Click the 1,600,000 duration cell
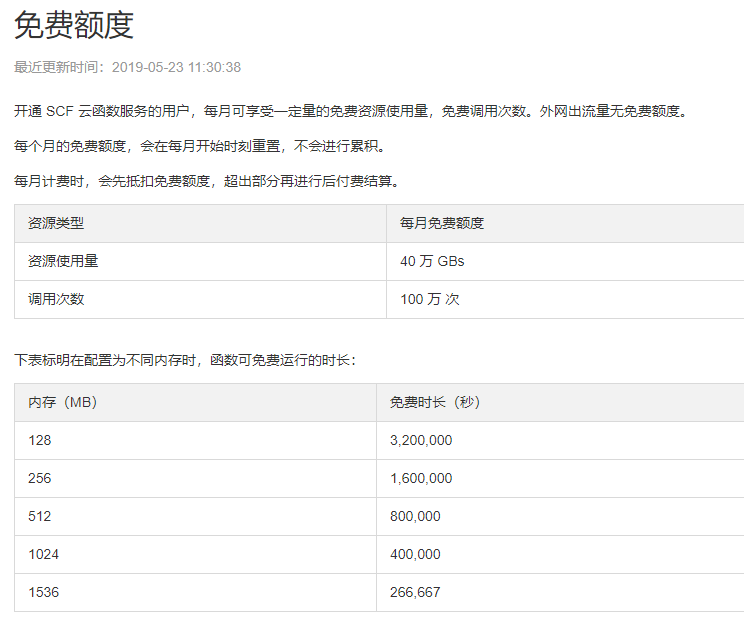744x622 pixels. tap(560, 478)
